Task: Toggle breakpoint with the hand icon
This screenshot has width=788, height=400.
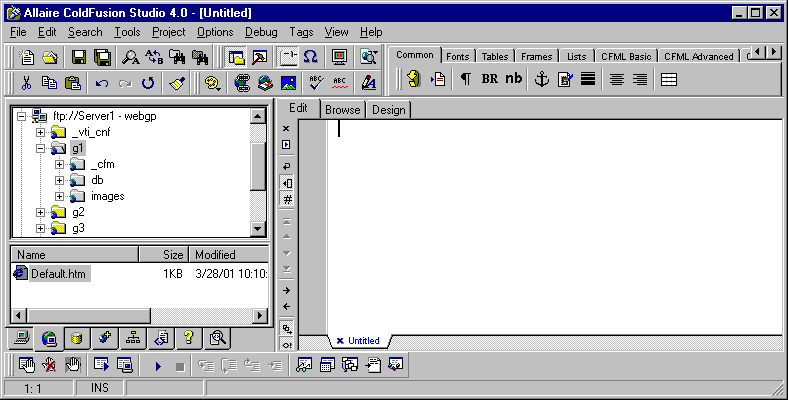Action: tap(27, 365)
